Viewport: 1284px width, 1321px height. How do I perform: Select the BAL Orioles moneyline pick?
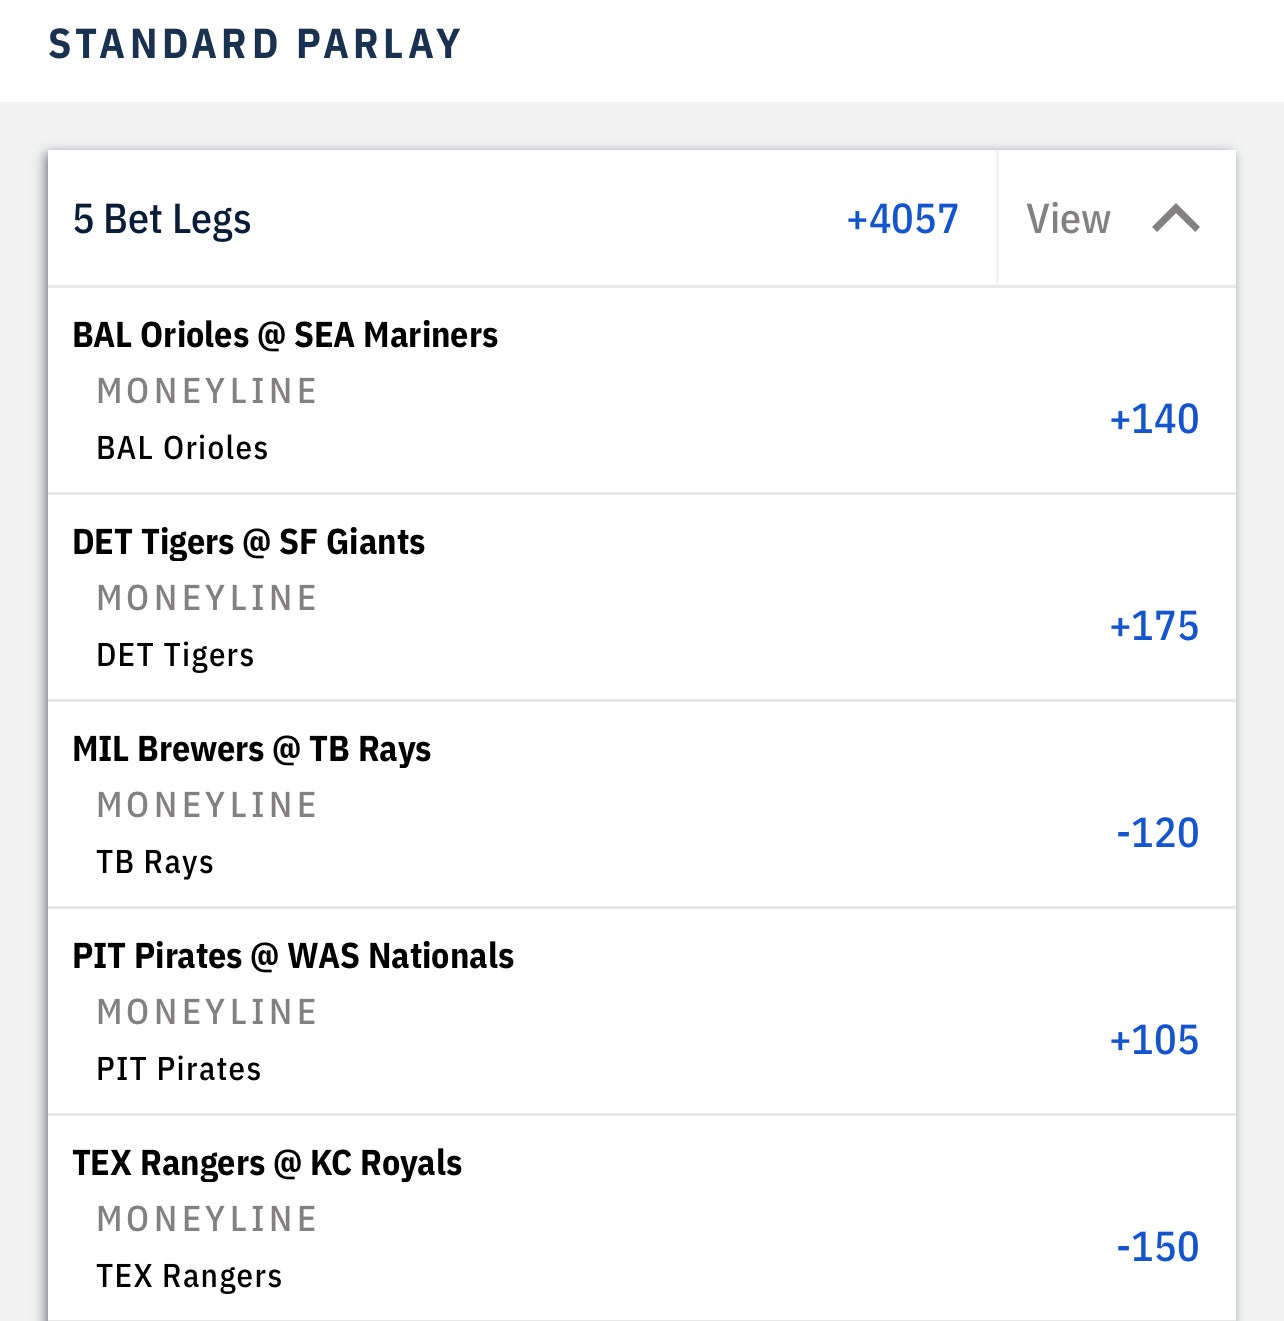pyautogui.click(x=182, y=448)
